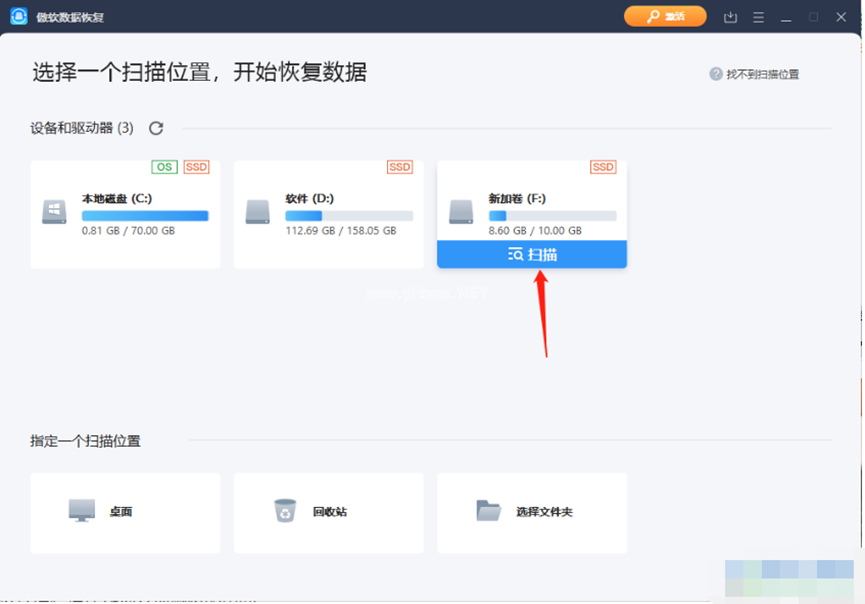Select the 新加卷 (F:) drive icon
Image resolution: width=865 pixels, height=604 pixels.
pos(460,212)
